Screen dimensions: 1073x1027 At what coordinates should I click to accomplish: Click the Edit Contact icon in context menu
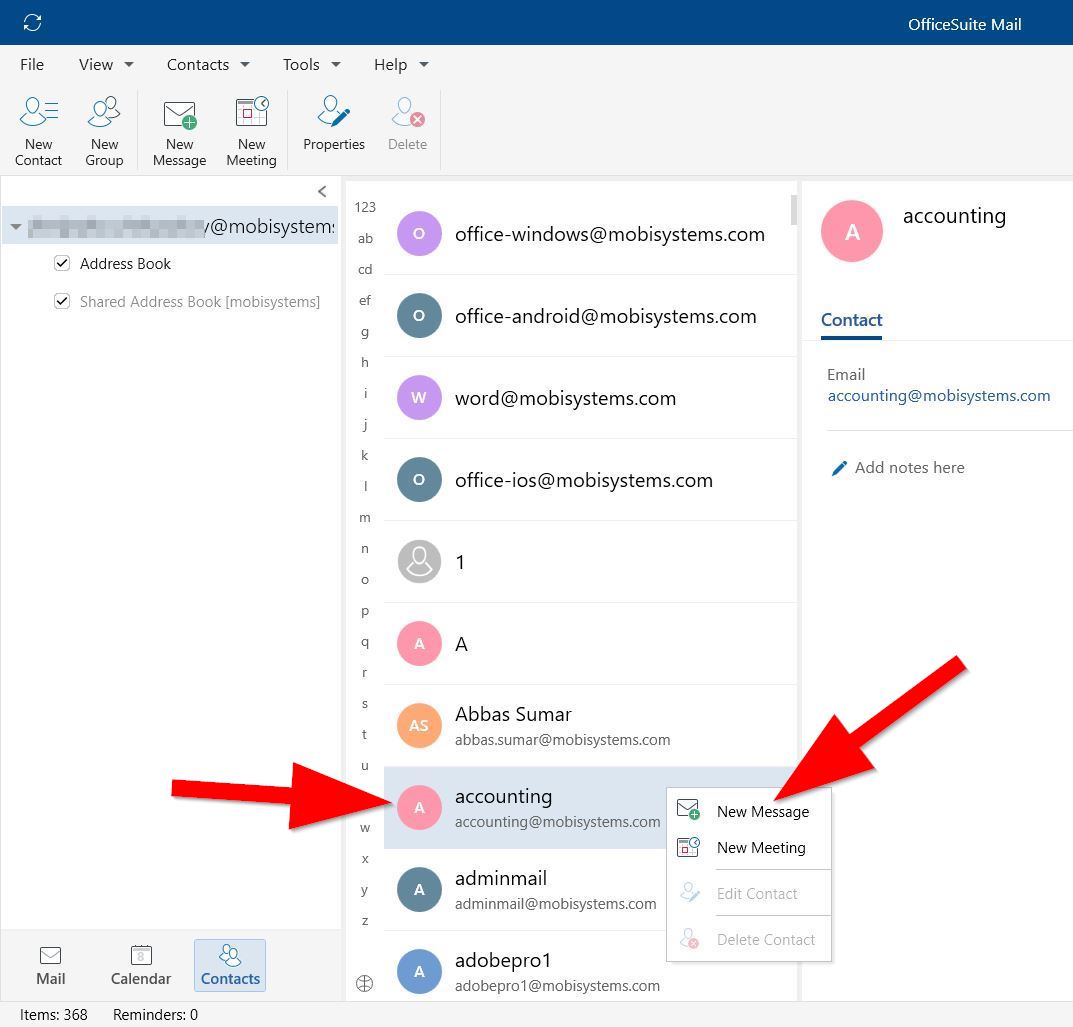[x=690, y=893]
